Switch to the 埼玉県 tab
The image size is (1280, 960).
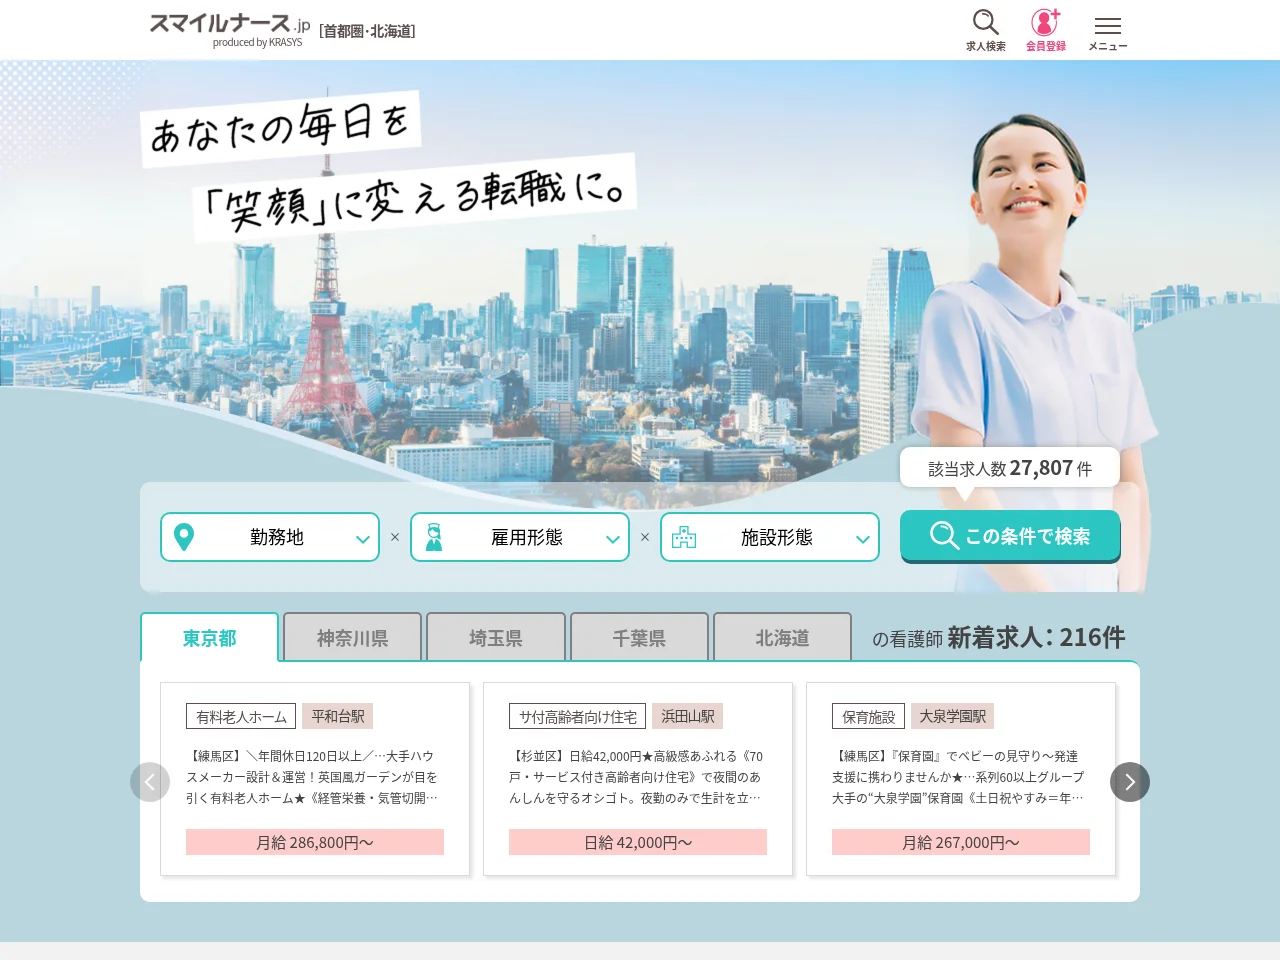pos(496,637)
